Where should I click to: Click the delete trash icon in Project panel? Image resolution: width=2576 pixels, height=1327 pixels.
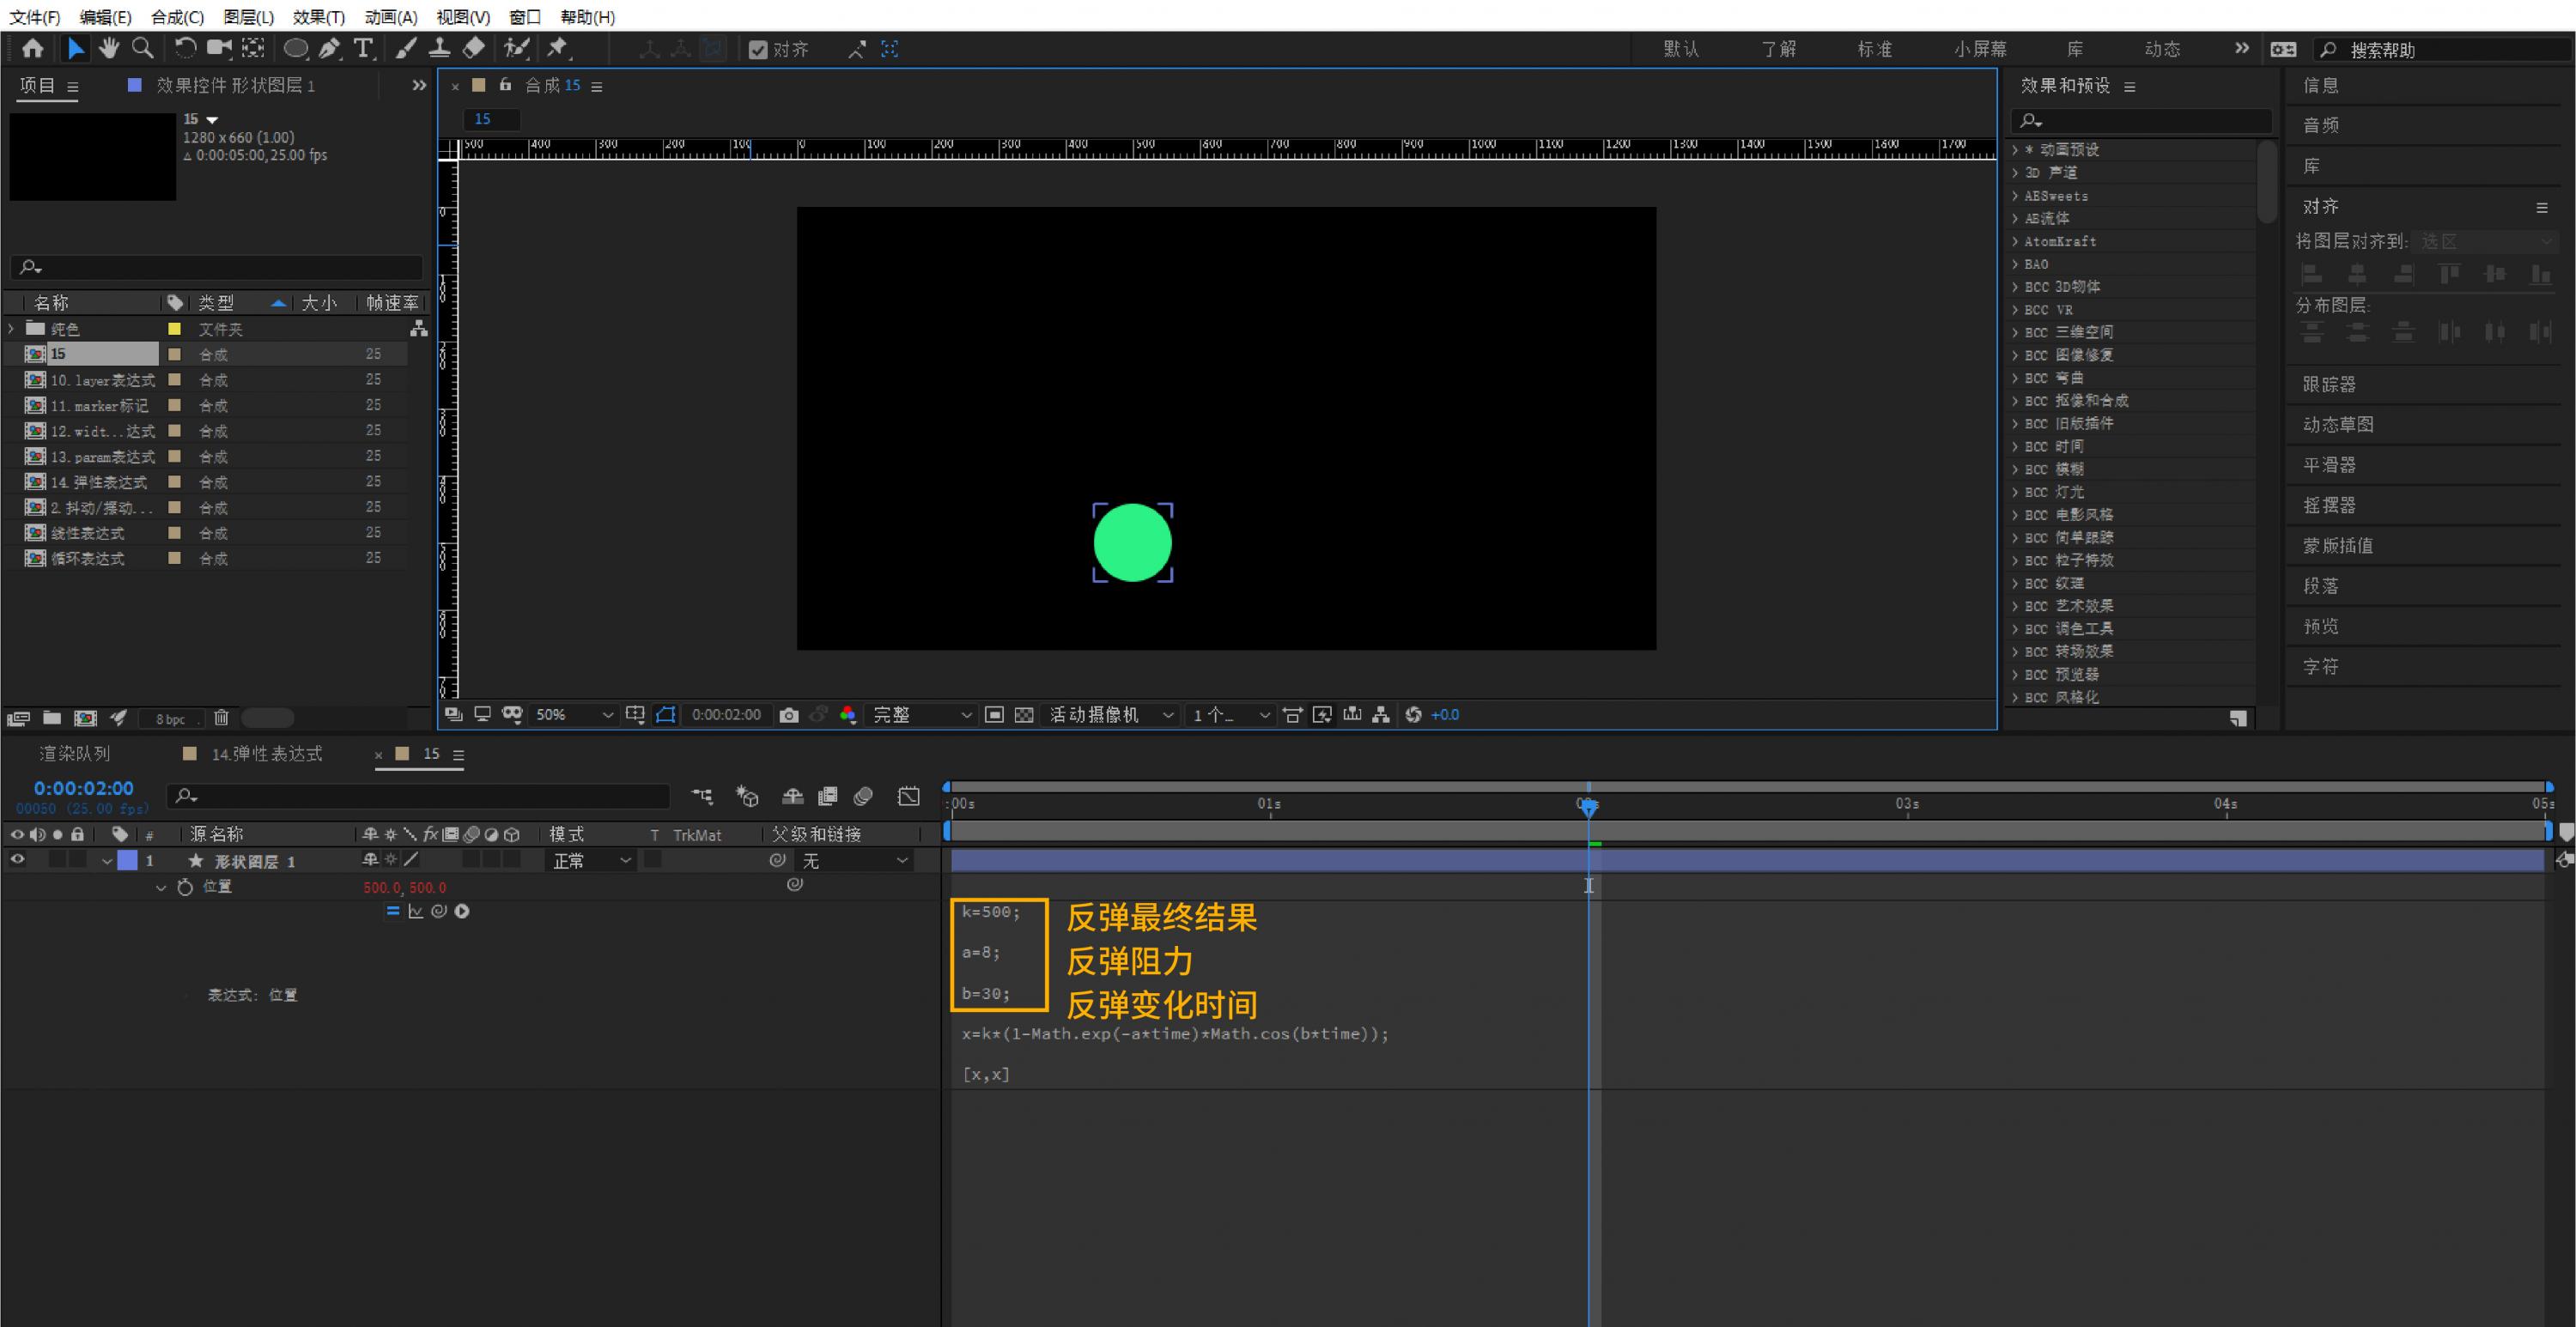(x=221, y=717)
